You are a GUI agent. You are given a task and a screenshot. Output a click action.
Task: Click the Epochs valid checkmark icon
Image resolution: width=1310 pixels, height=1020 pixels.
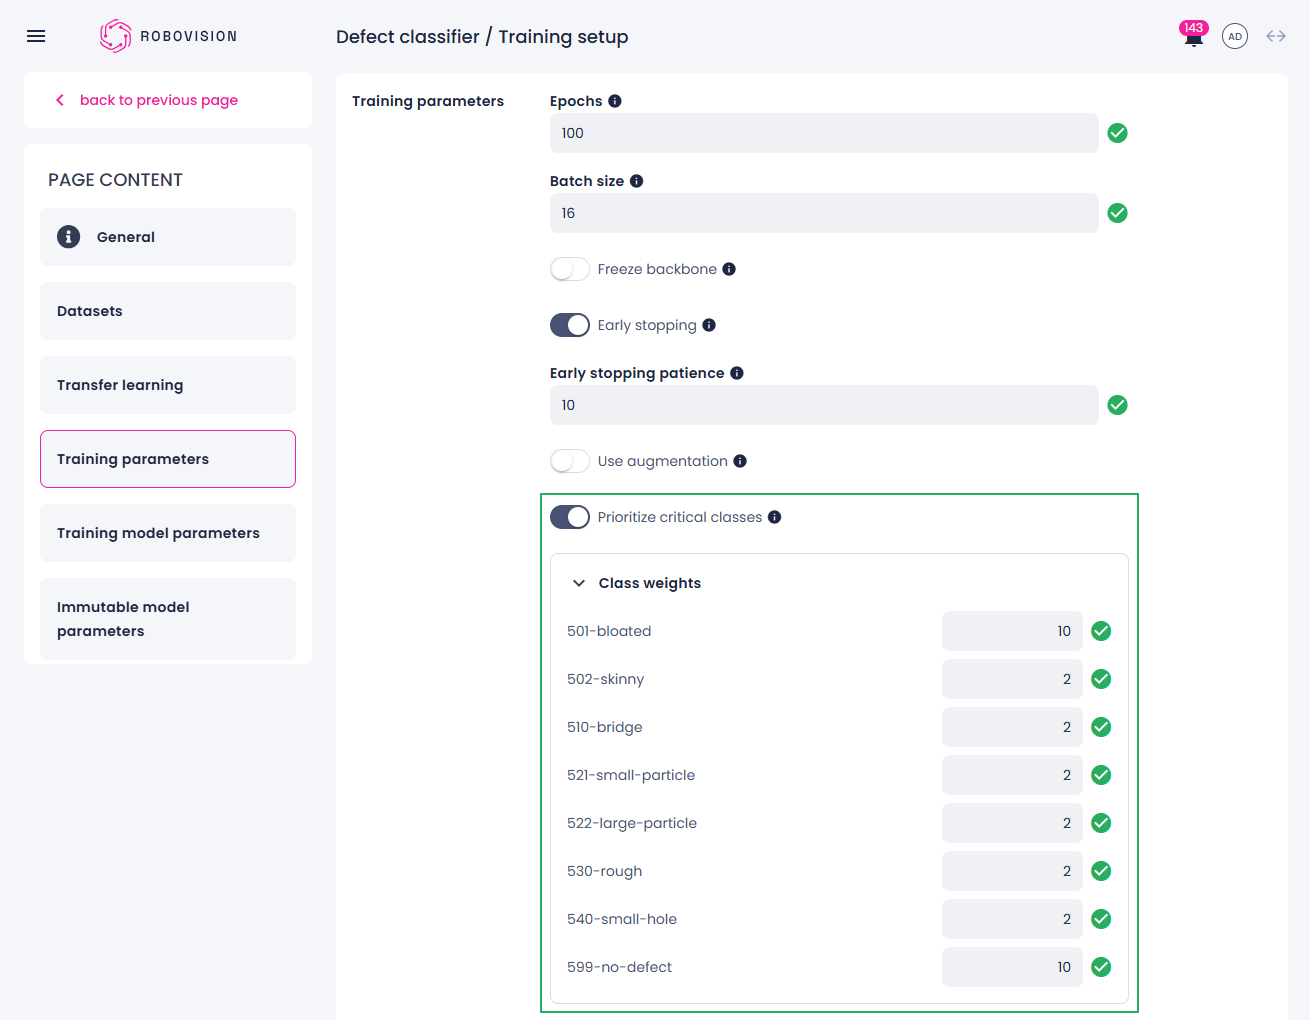1118,133
